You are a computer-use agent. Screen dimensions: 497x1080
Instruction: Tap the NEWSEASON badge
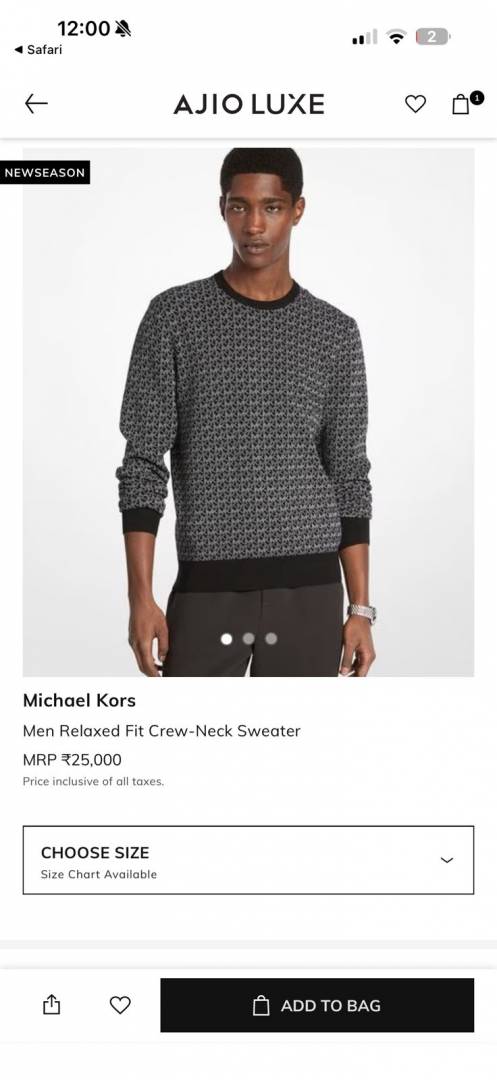coord(45,172)
